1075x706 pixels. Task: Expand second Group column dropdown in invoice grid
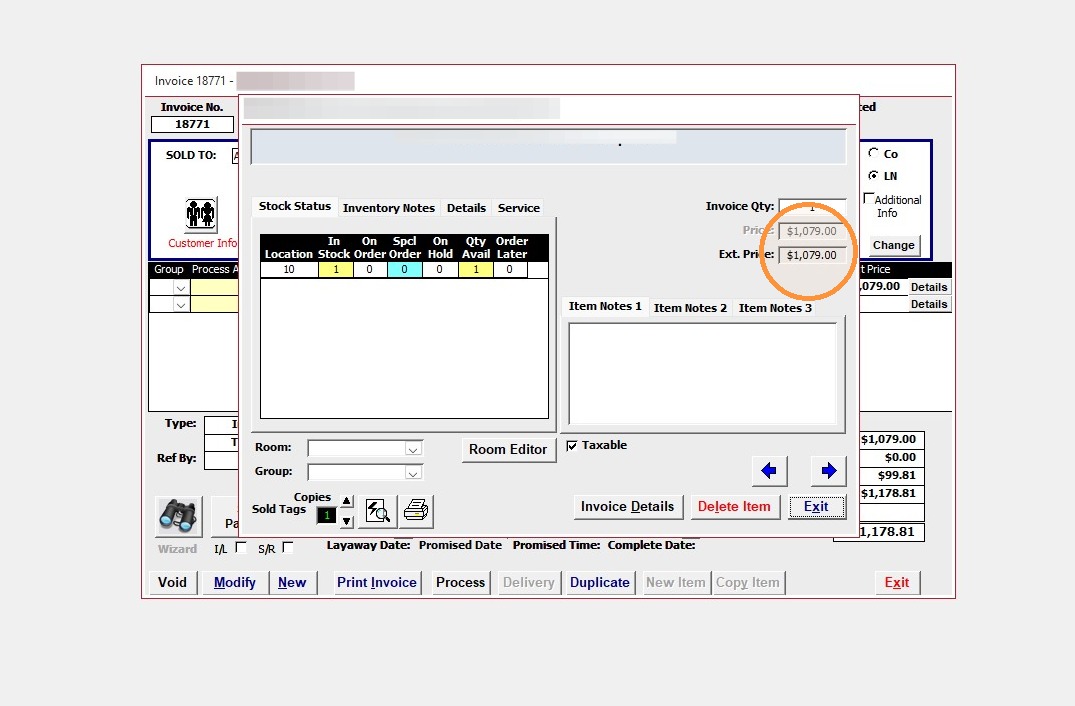(181, 304)
